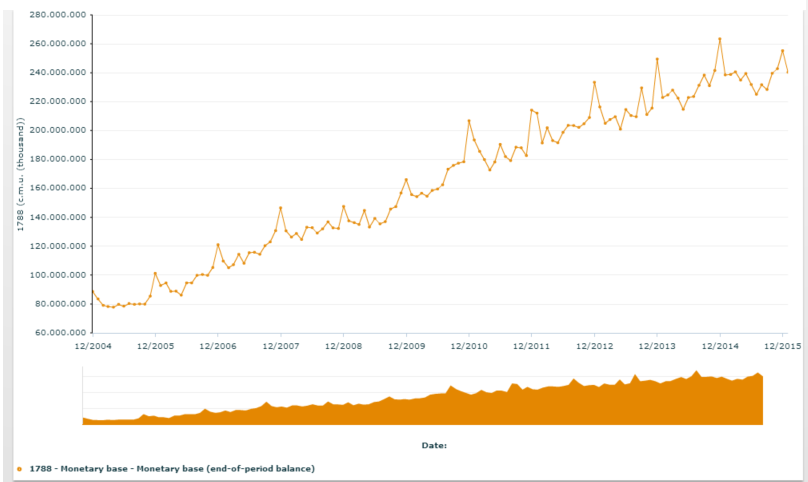
Task: Select the peak data point at 12/2009
Action: pyautogui.click(x=407, y=179)
